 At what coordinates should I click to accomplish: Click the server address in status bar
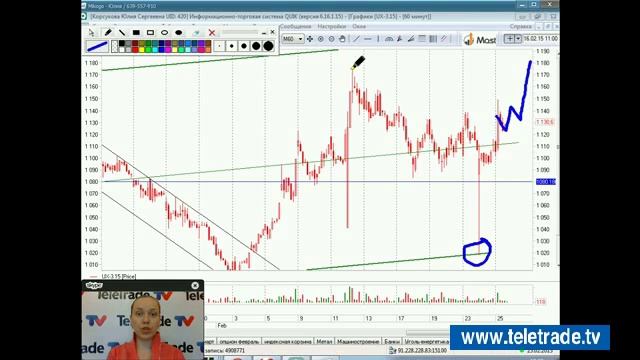pyautogui.click(x=422, y=350)
